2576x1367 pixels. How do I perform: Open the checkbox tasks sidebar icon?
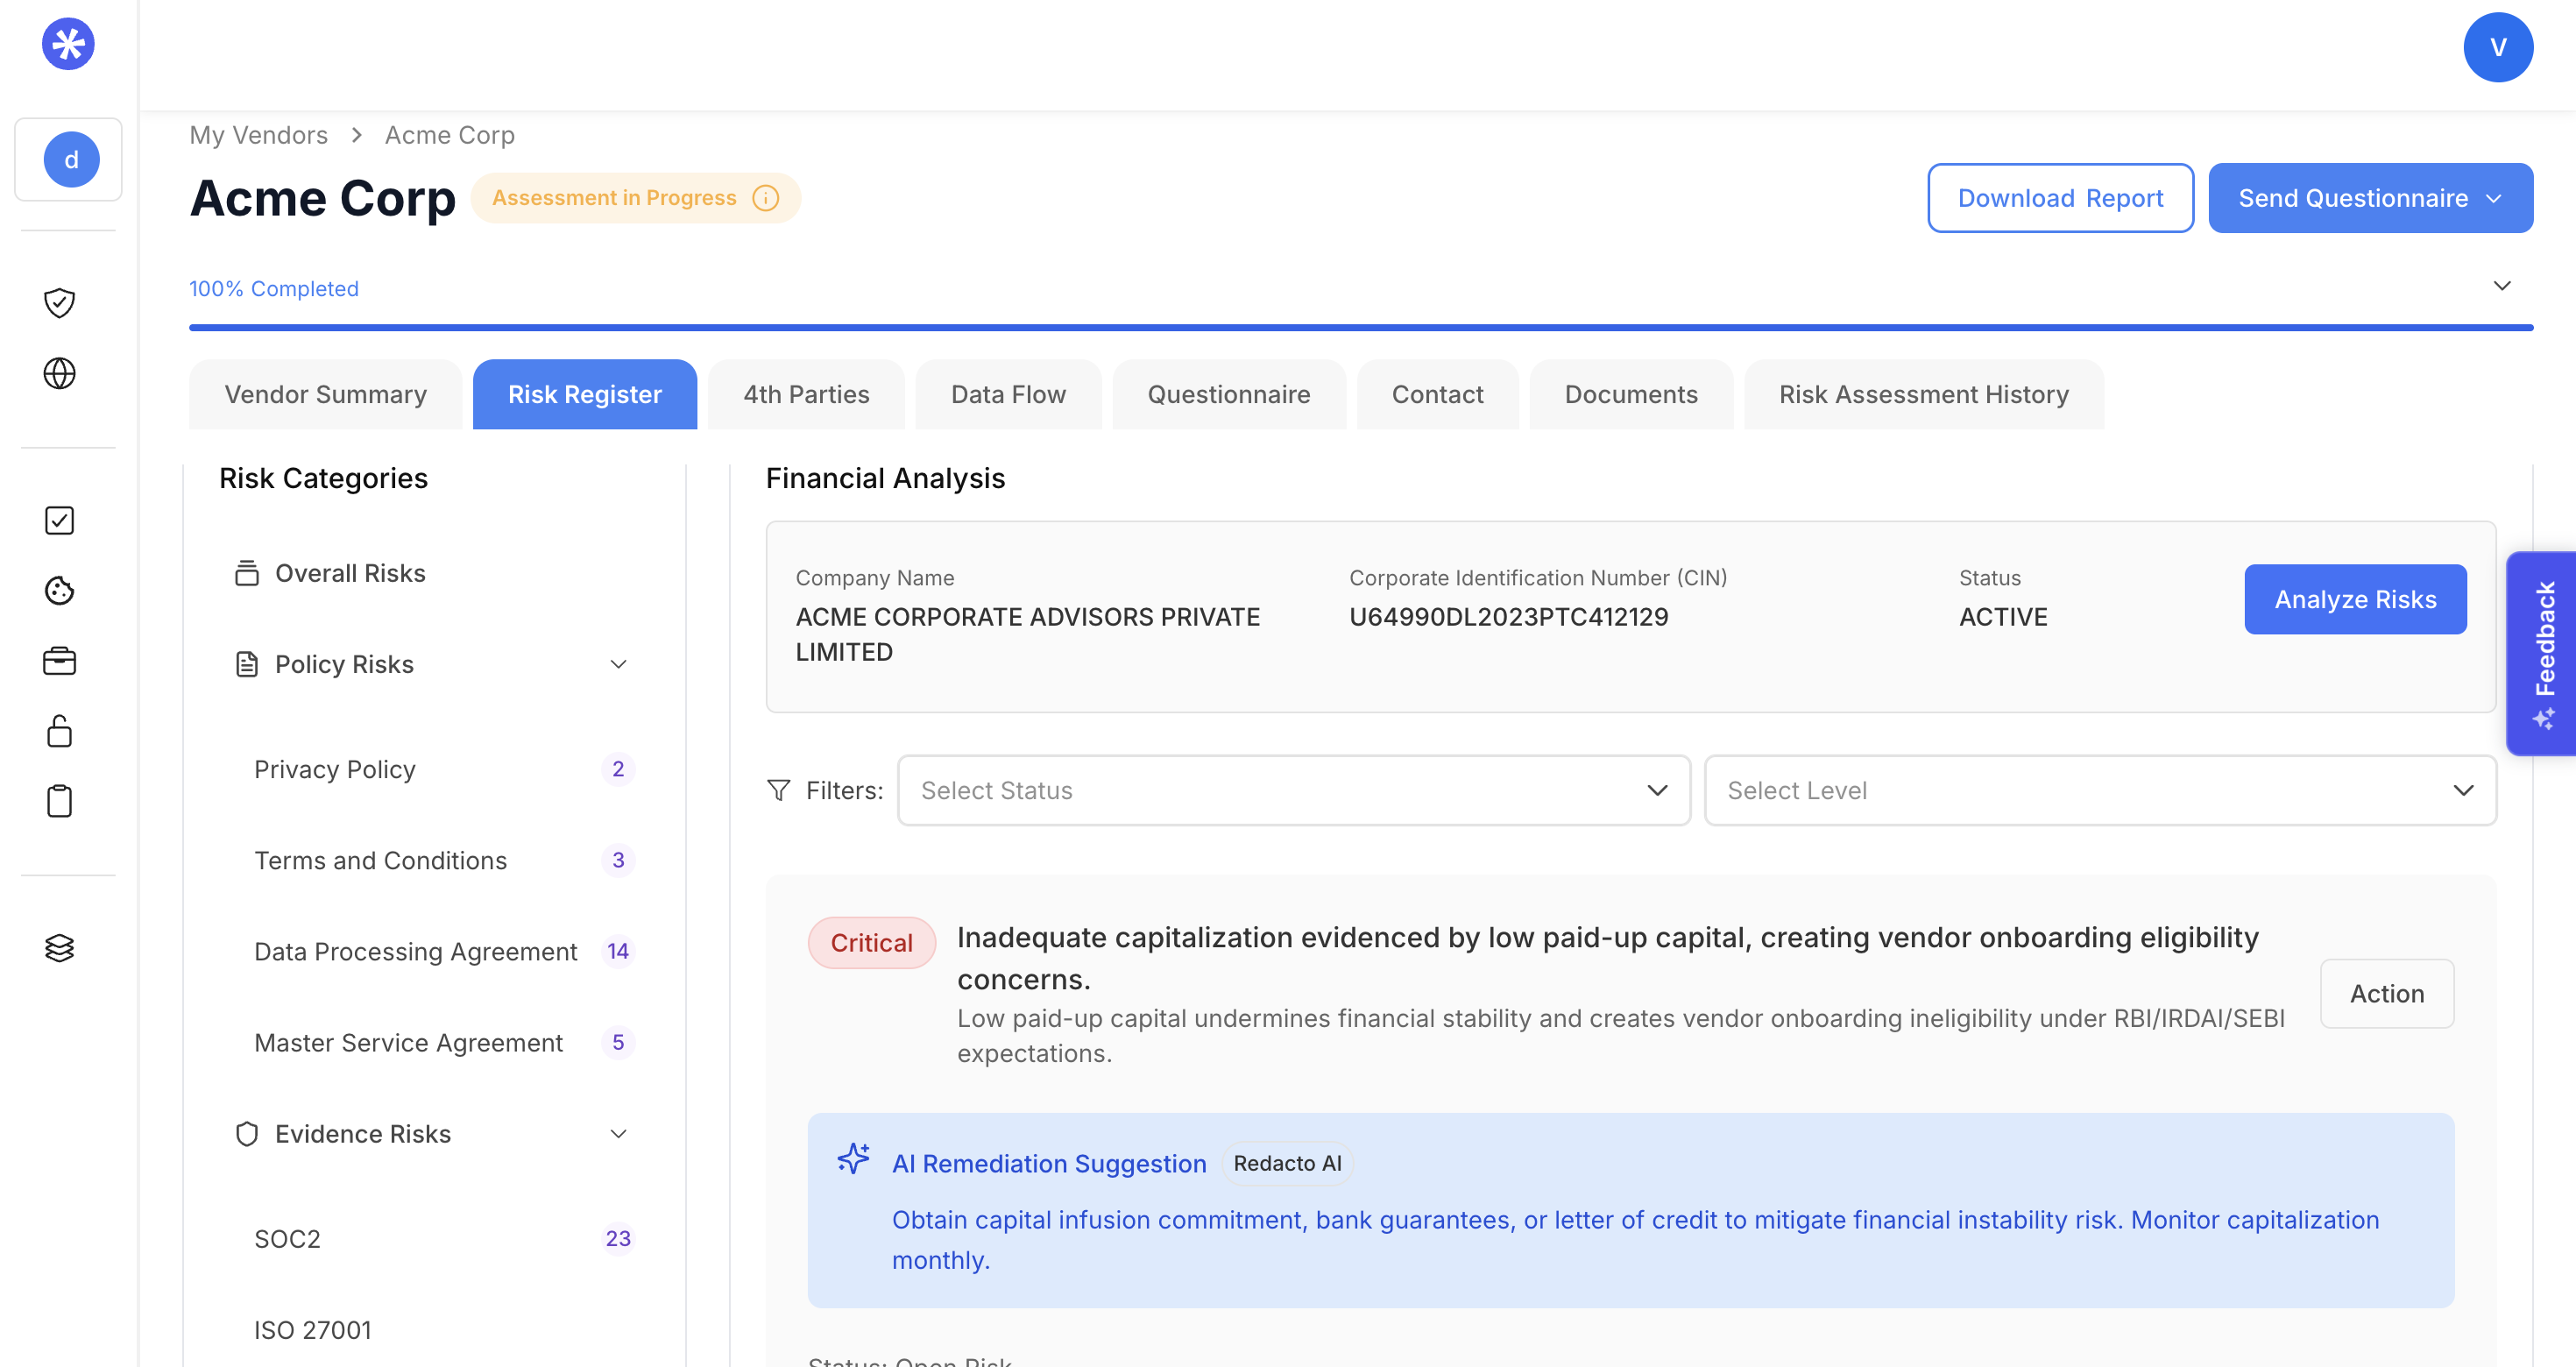(59, 520)
